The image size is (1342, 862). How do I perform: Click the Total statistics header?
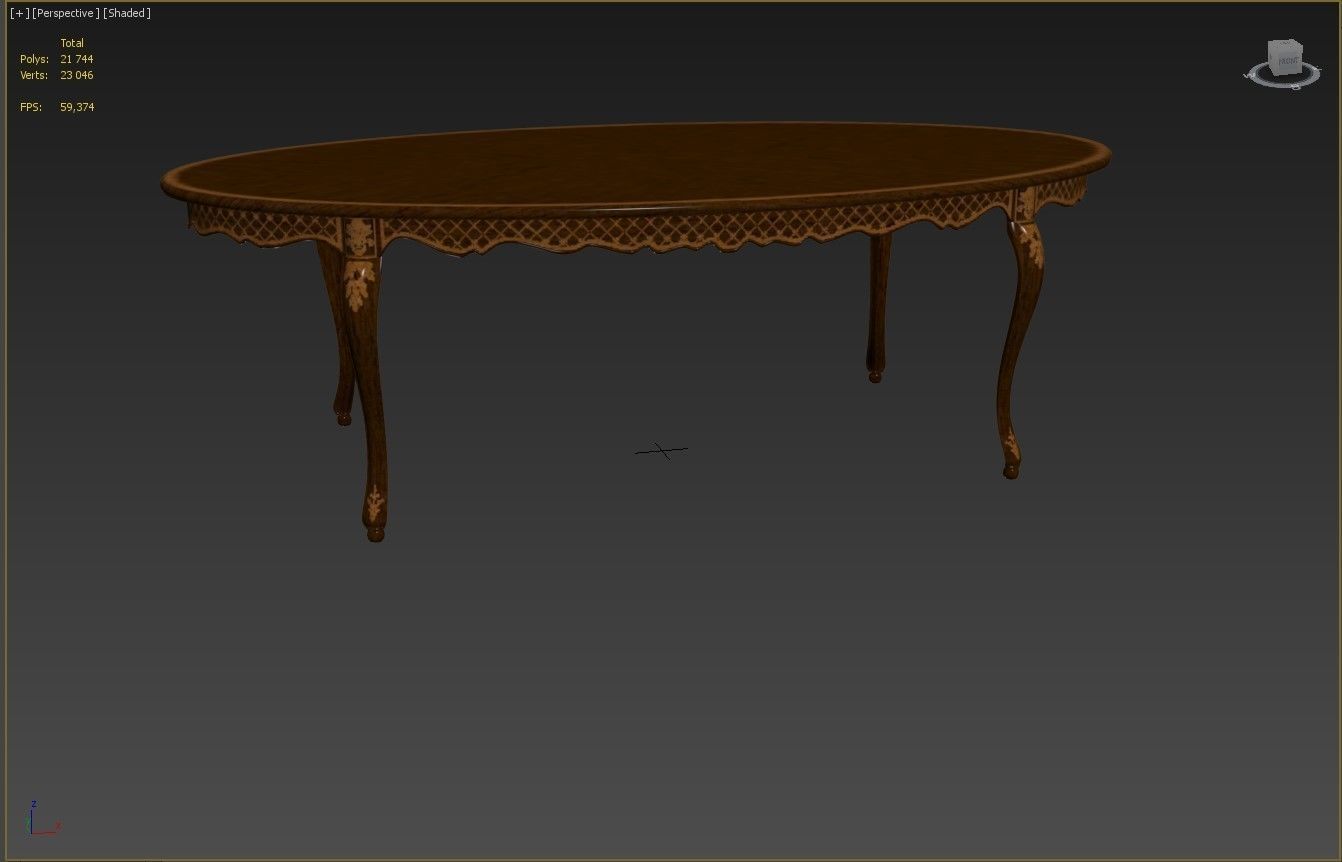tap(72, 43)
